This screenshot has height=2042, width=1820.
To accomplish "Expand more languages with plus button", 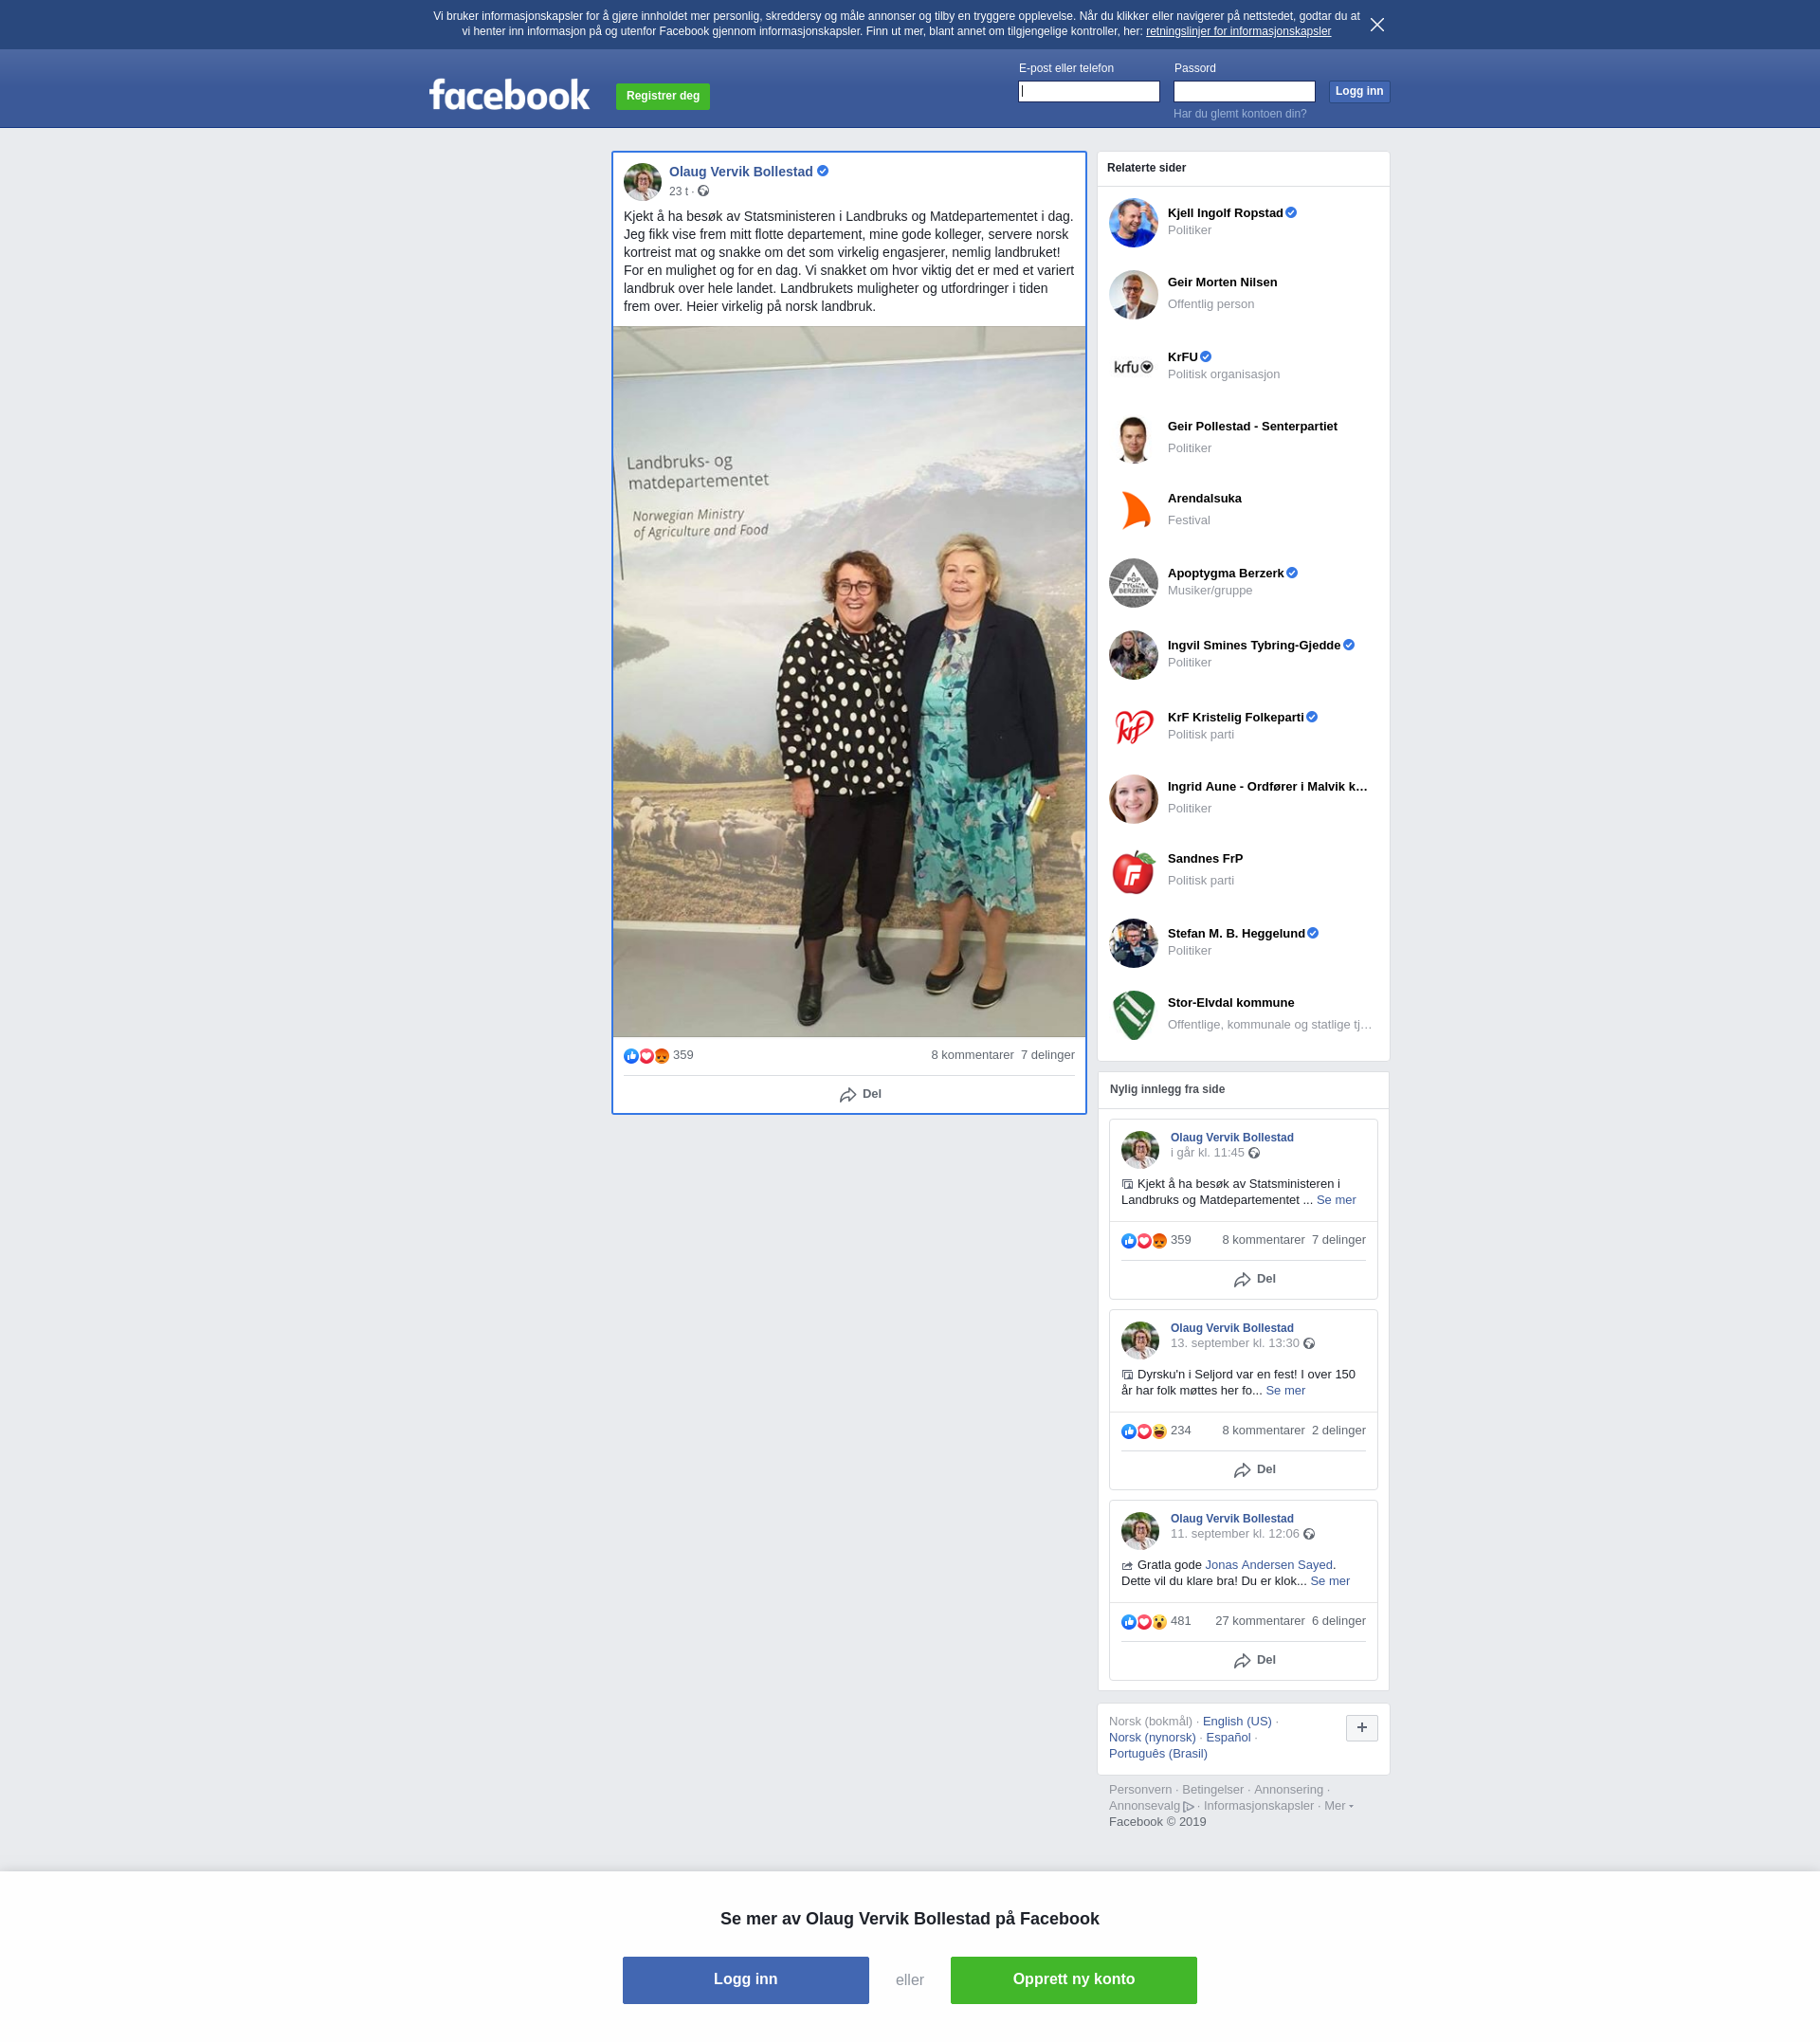I will tap(1361, 1728).
